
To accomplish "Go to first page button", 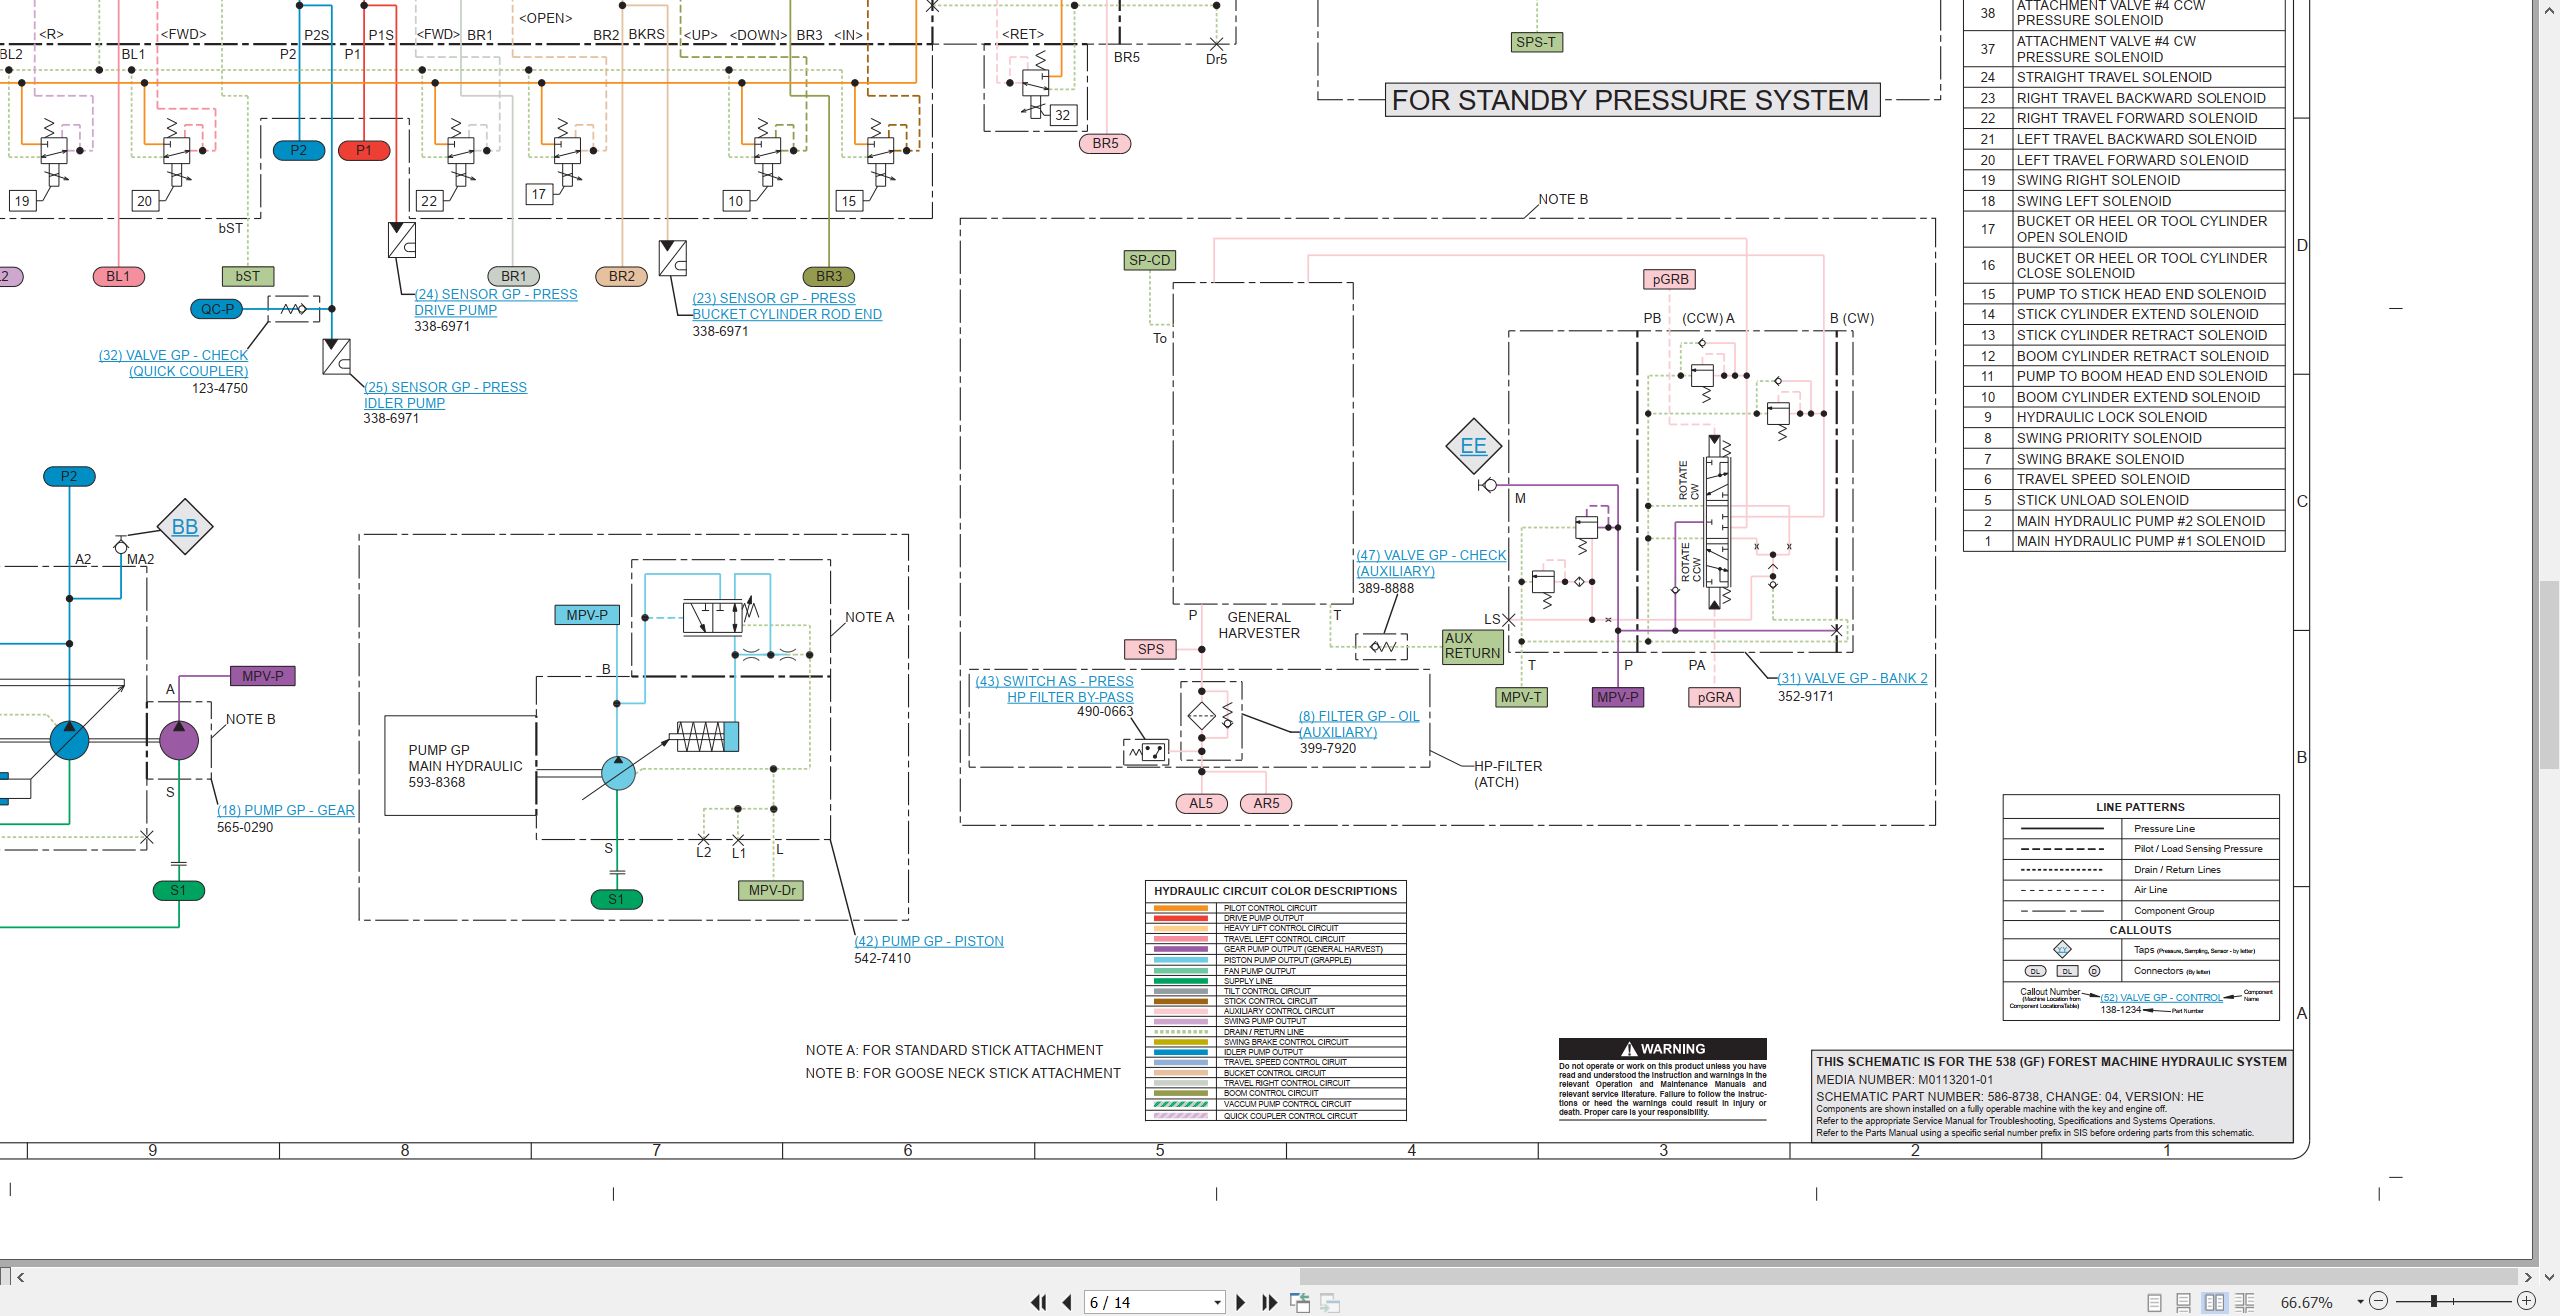I will pyautogui.click(x=1039, y=1302).
